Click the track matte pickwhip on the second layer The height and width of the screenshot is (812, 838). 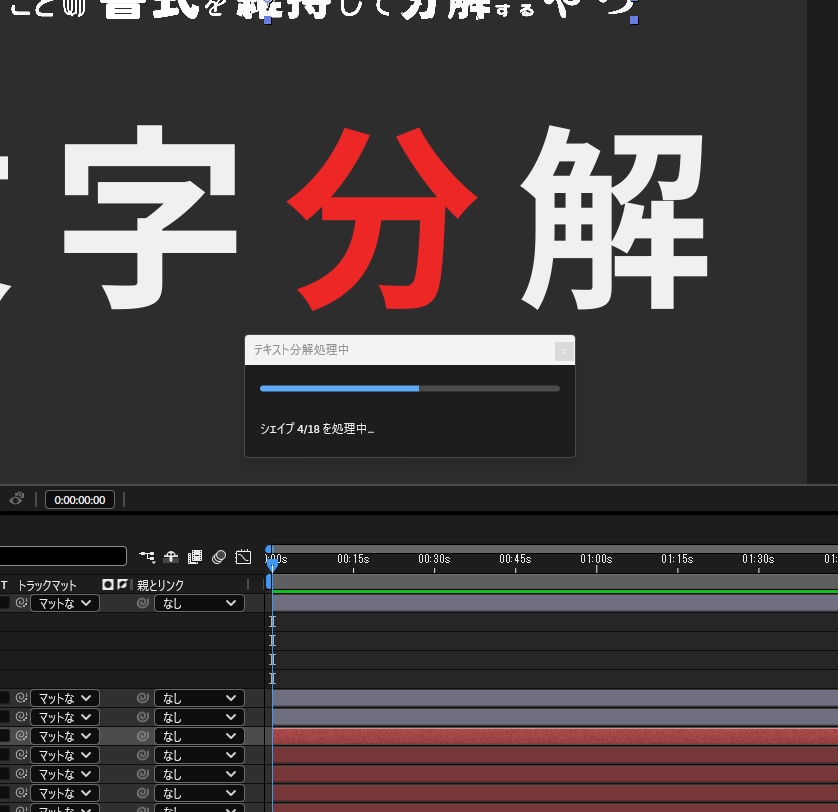[x=20, y=698]
